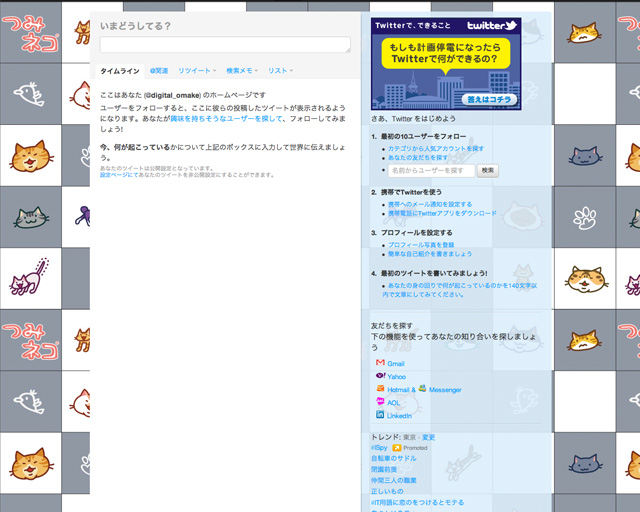Open the #IT用語に恋のをつけるとモテる trend

click(417, 502)
